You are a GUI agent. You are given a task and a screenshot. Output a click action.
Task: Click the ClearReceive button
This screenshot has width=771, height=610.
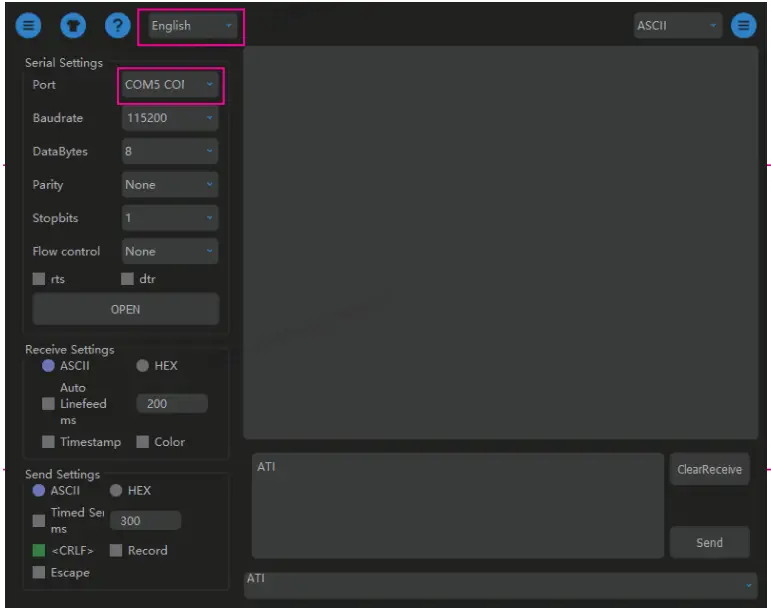710,469
